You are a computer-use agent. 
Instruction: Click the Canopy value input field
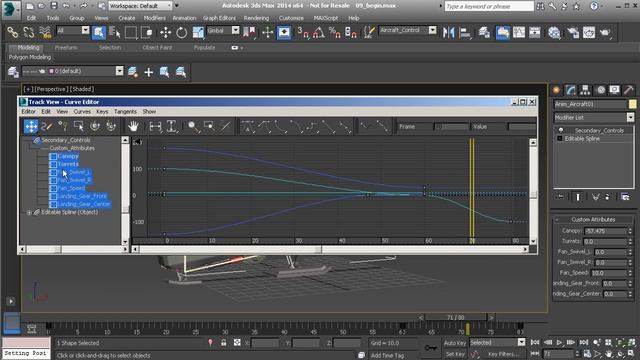(606, 231)
